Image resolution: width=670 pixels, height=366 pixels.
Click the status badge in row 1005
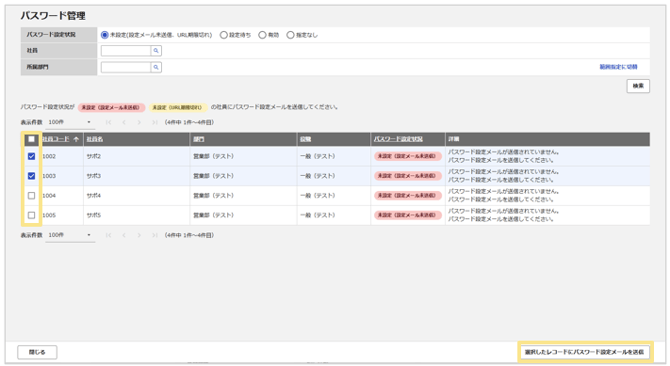[408, 215]
